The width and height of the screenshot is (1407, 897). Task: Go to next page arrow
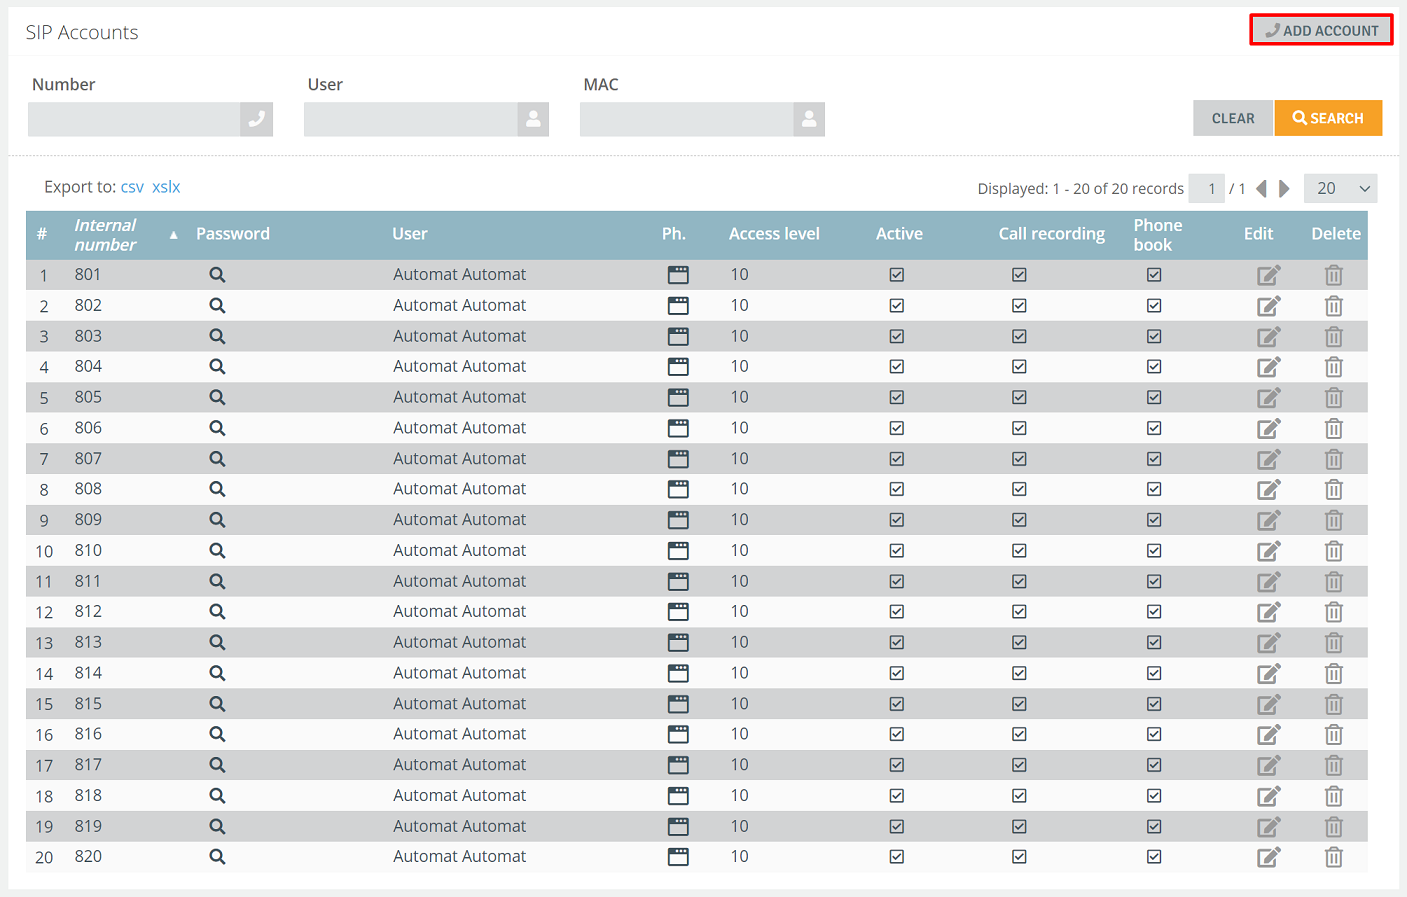coord(1285,188)
